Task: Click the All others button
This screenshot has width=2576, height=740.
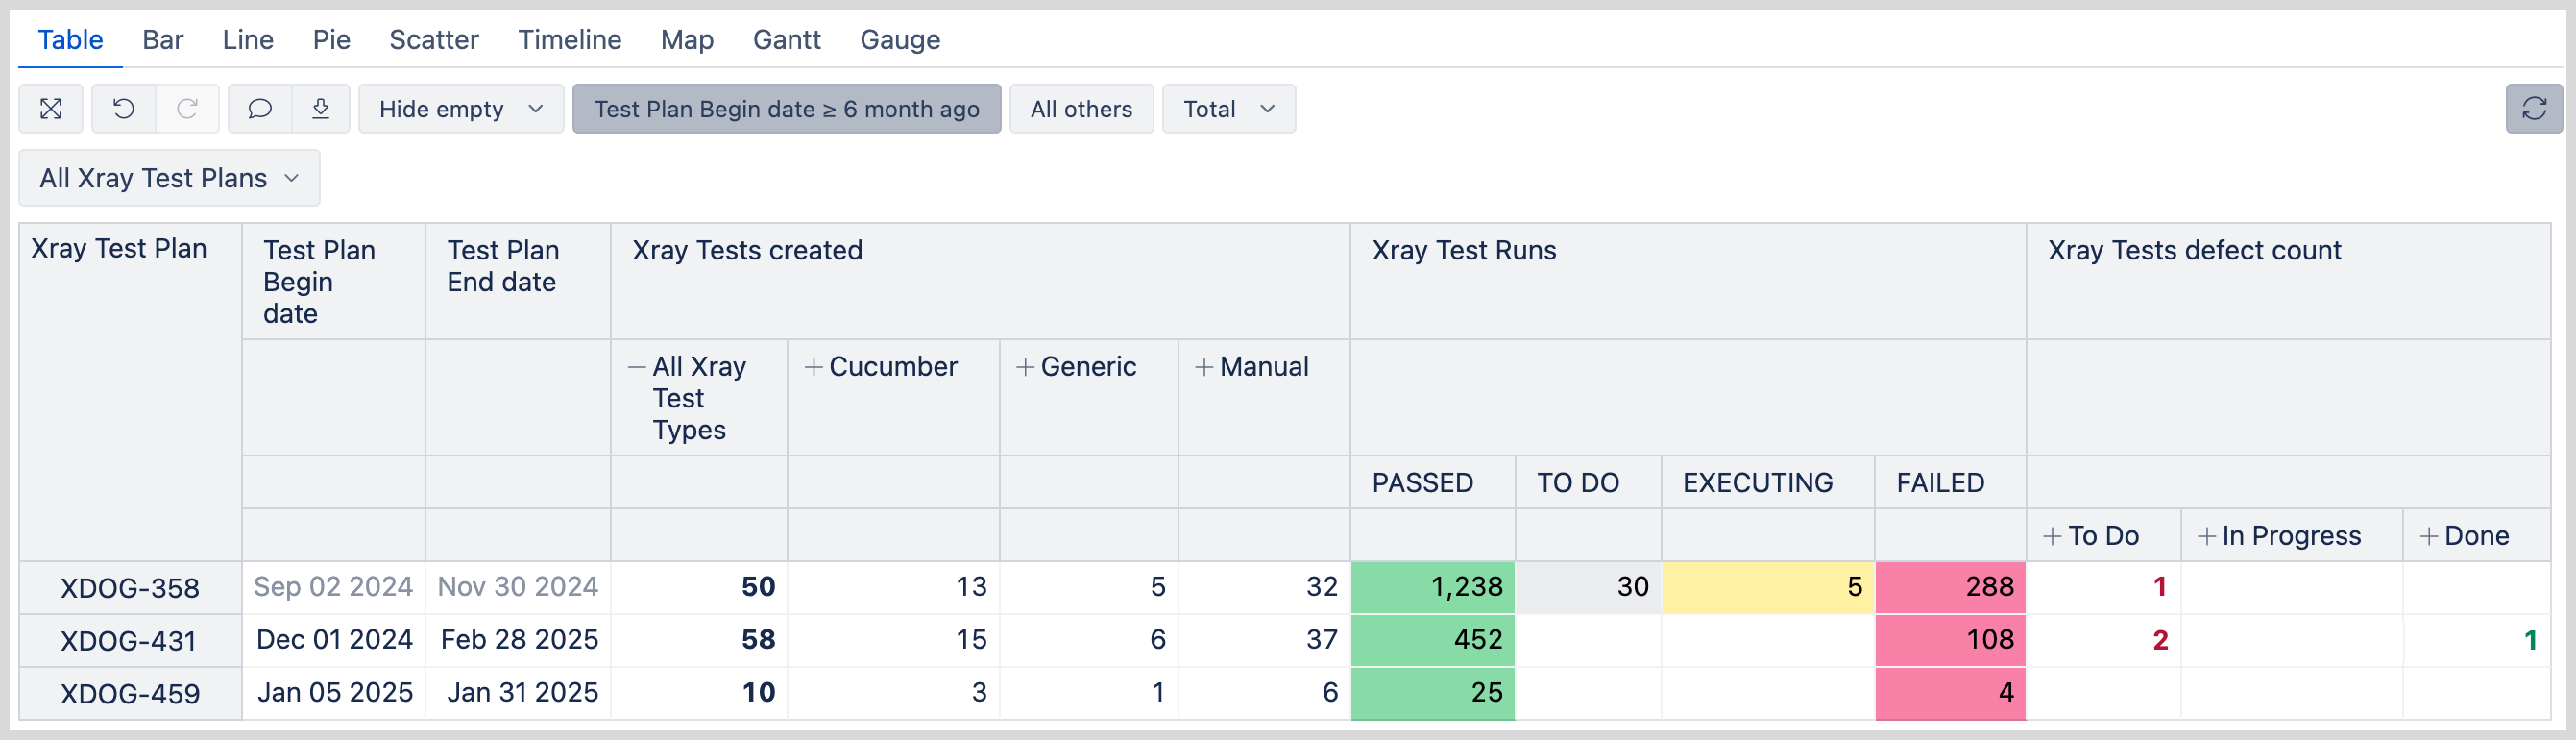Action: [1081, 109]
